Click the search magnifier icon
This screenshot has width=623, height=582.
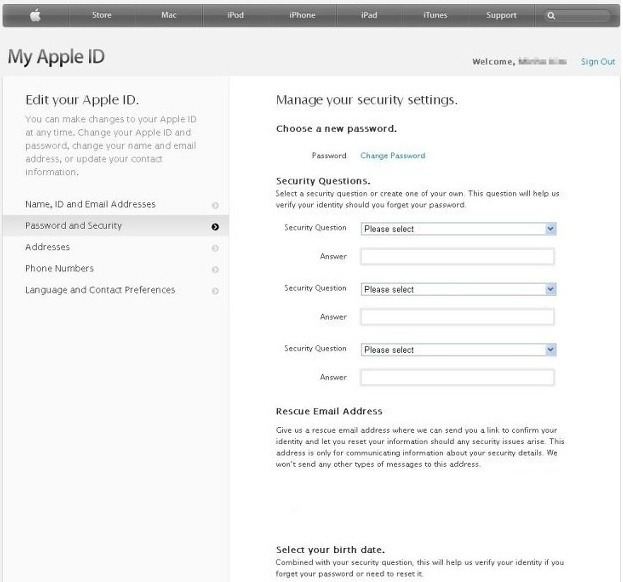(x=551, y=15)
